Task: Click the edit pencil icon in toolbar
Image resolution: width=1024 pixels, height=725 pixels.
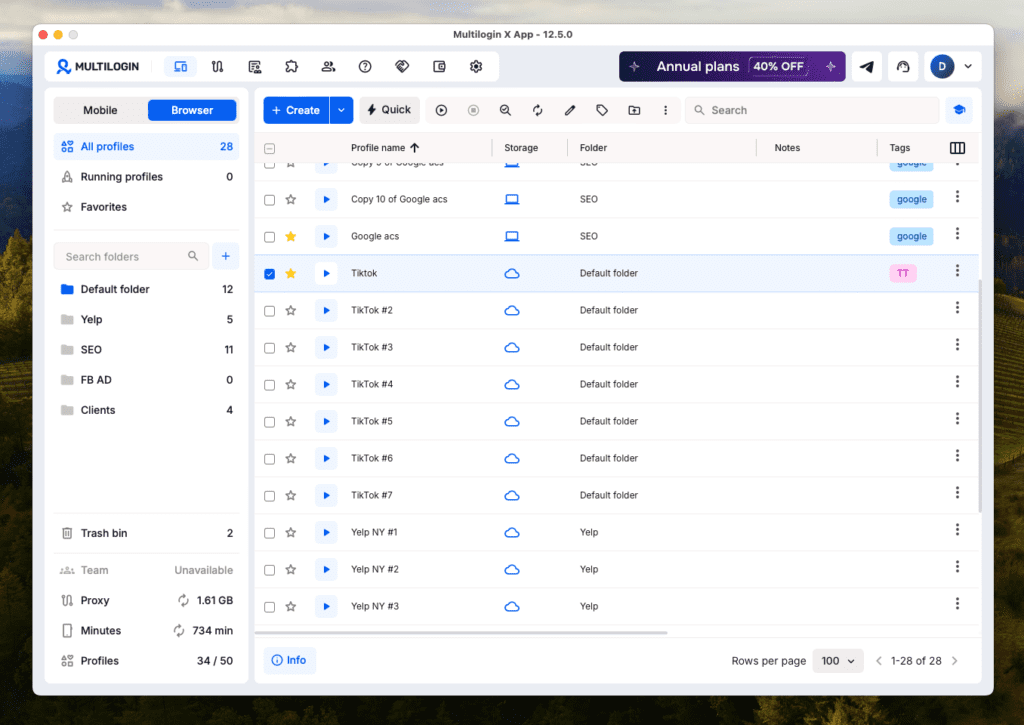Action: (x=569, y=110)
